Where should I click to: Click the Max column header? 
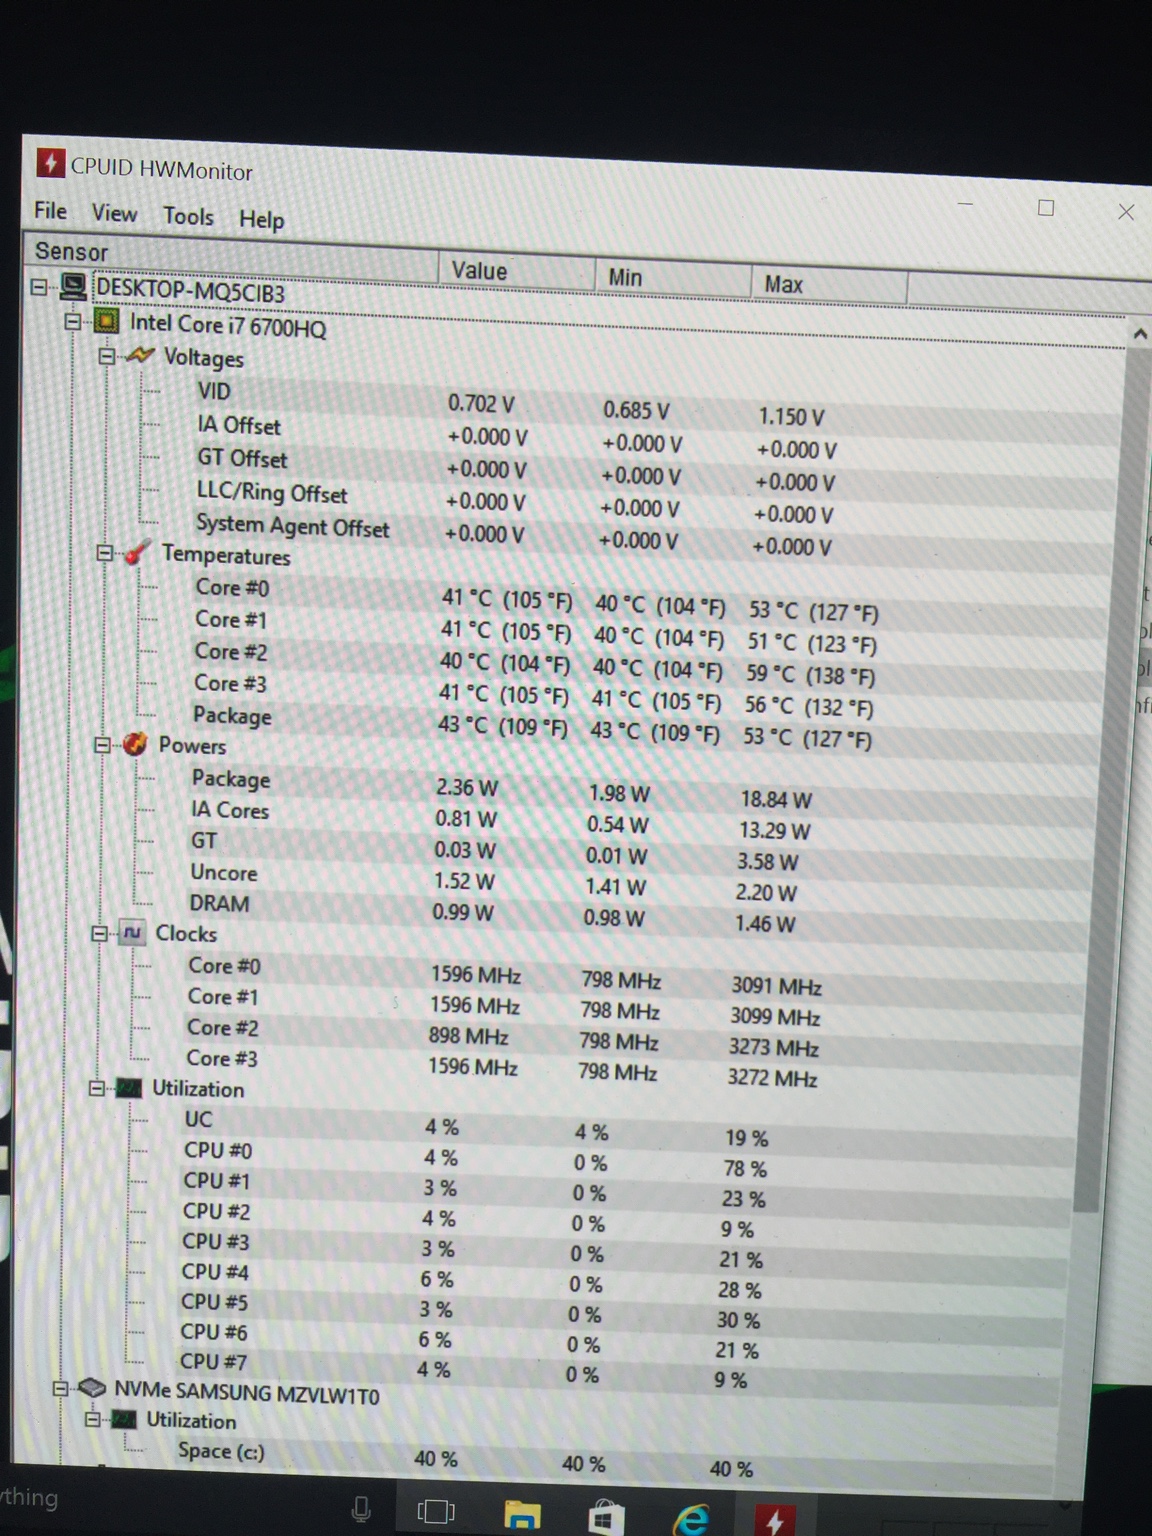tap(828, 284)
